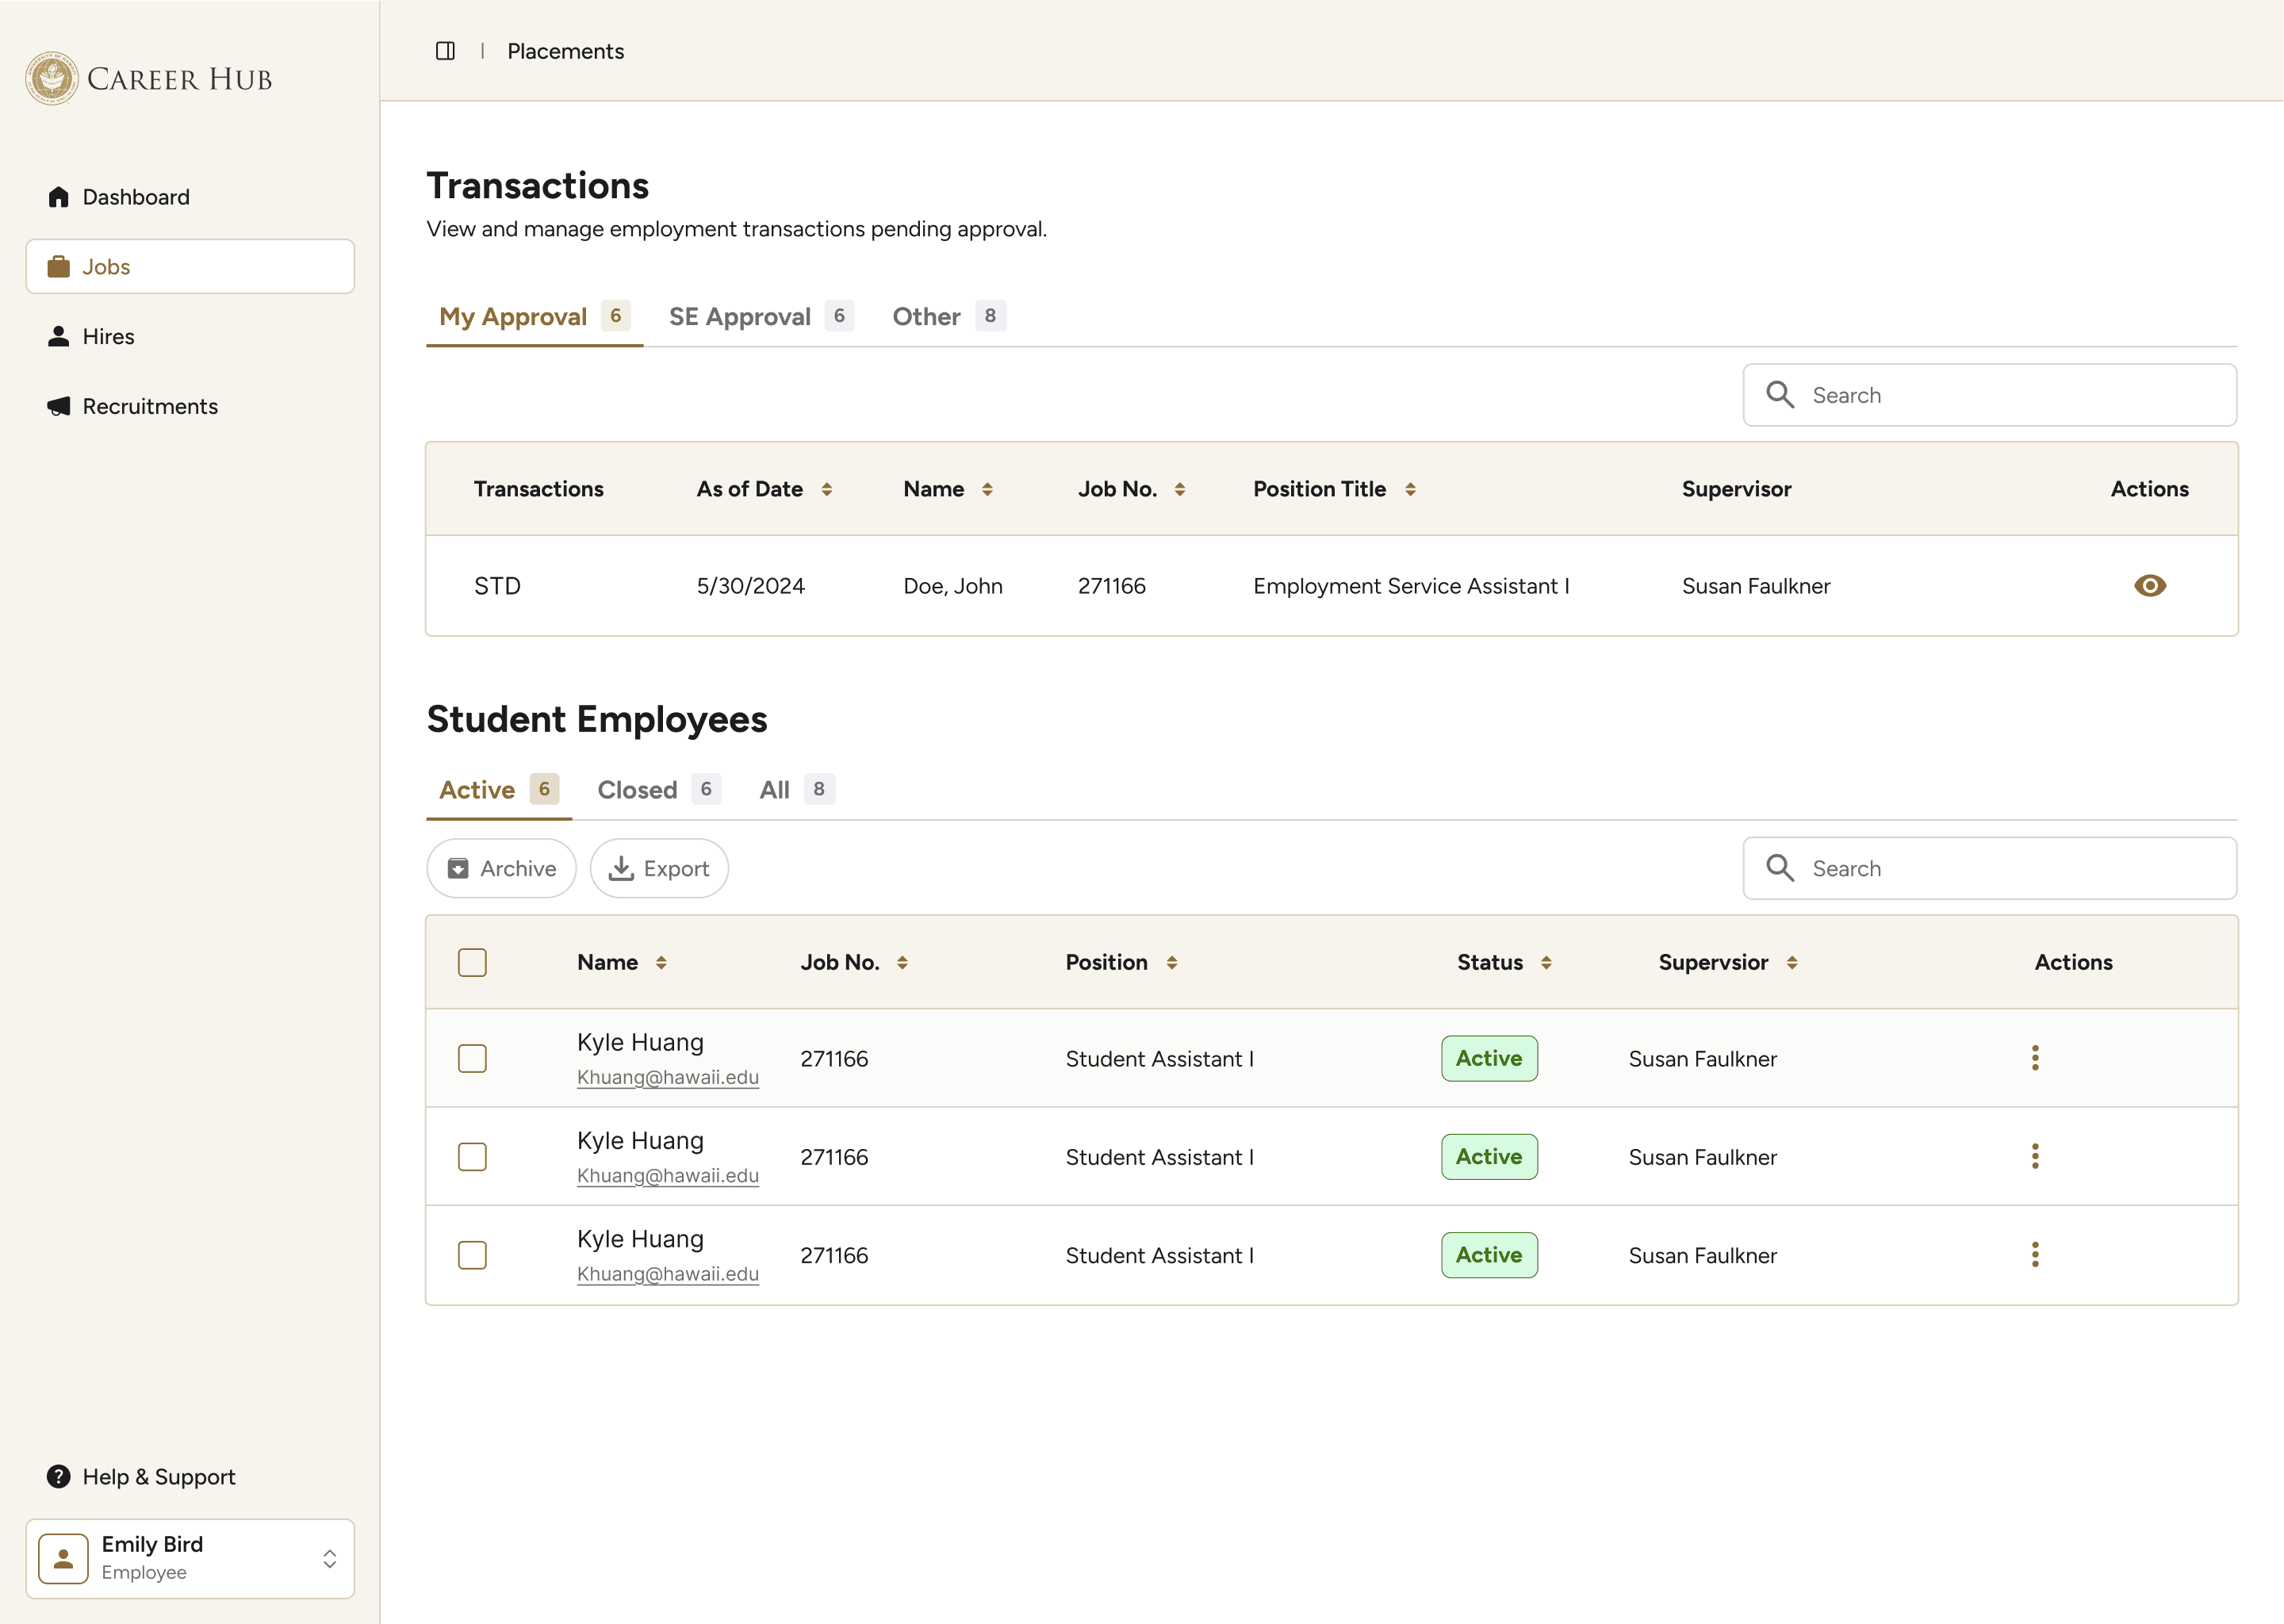Check the first Kyle Huang row checkbox
Image resolution: width=2284 pixels, height=1624 pixels.
point(472,1058)
